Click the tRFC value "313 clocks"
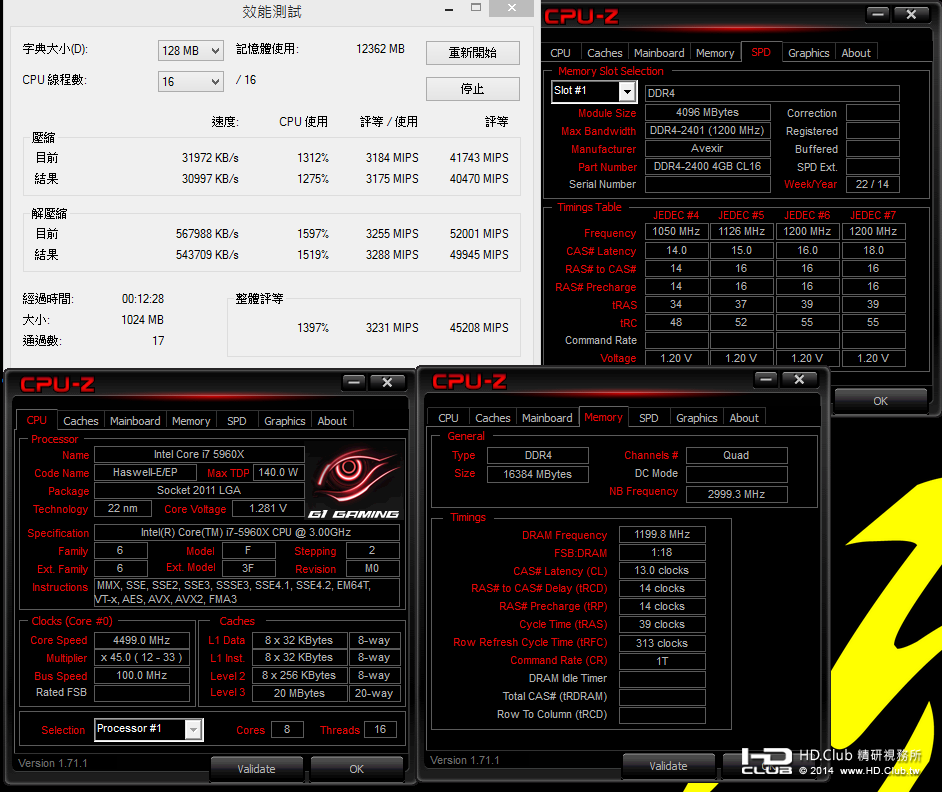Screen dimensions: 942x792 point(662,643)
